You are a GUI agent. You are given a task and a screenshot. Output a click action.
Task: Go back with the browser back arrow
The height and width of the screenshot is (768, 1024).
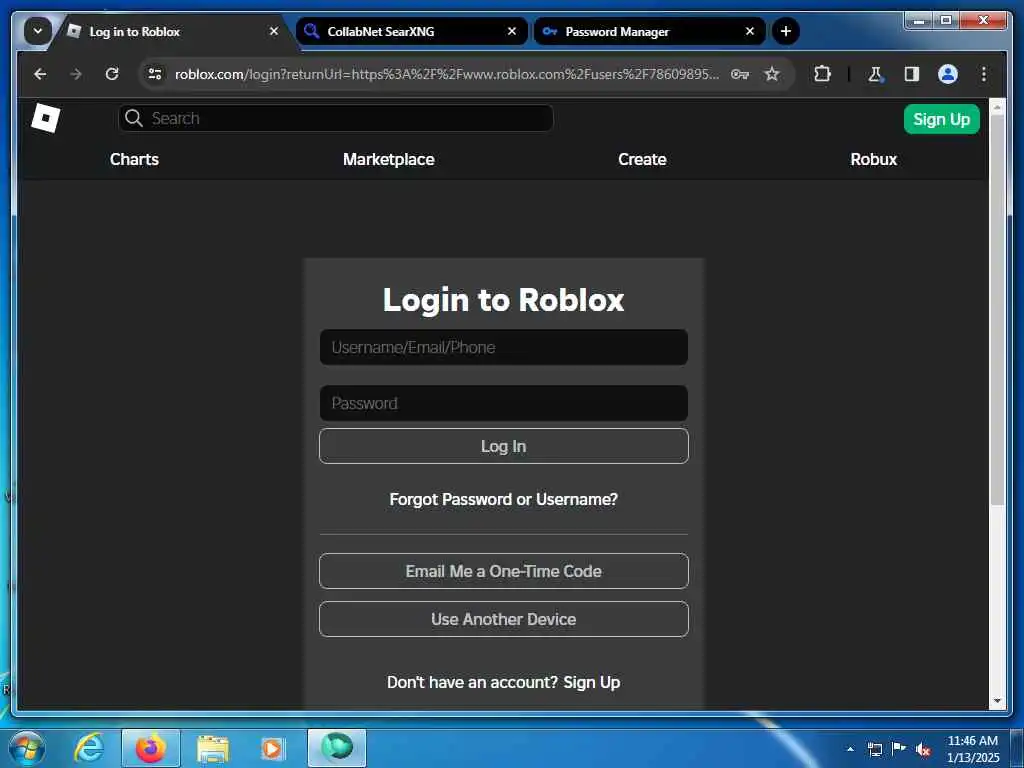click(40, 74)
